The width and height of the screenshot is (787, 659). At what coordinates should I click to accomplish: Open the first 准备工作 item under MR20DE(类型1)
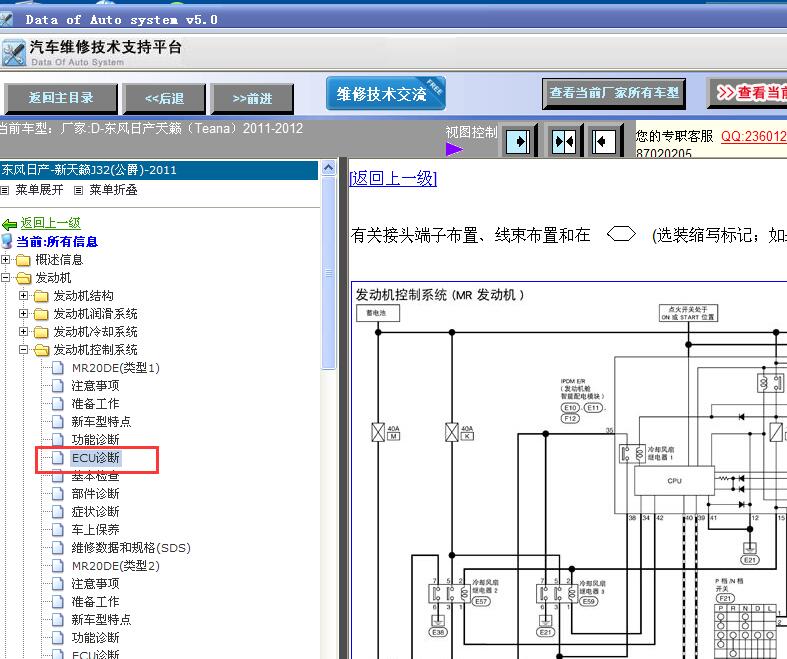point(95,404)
